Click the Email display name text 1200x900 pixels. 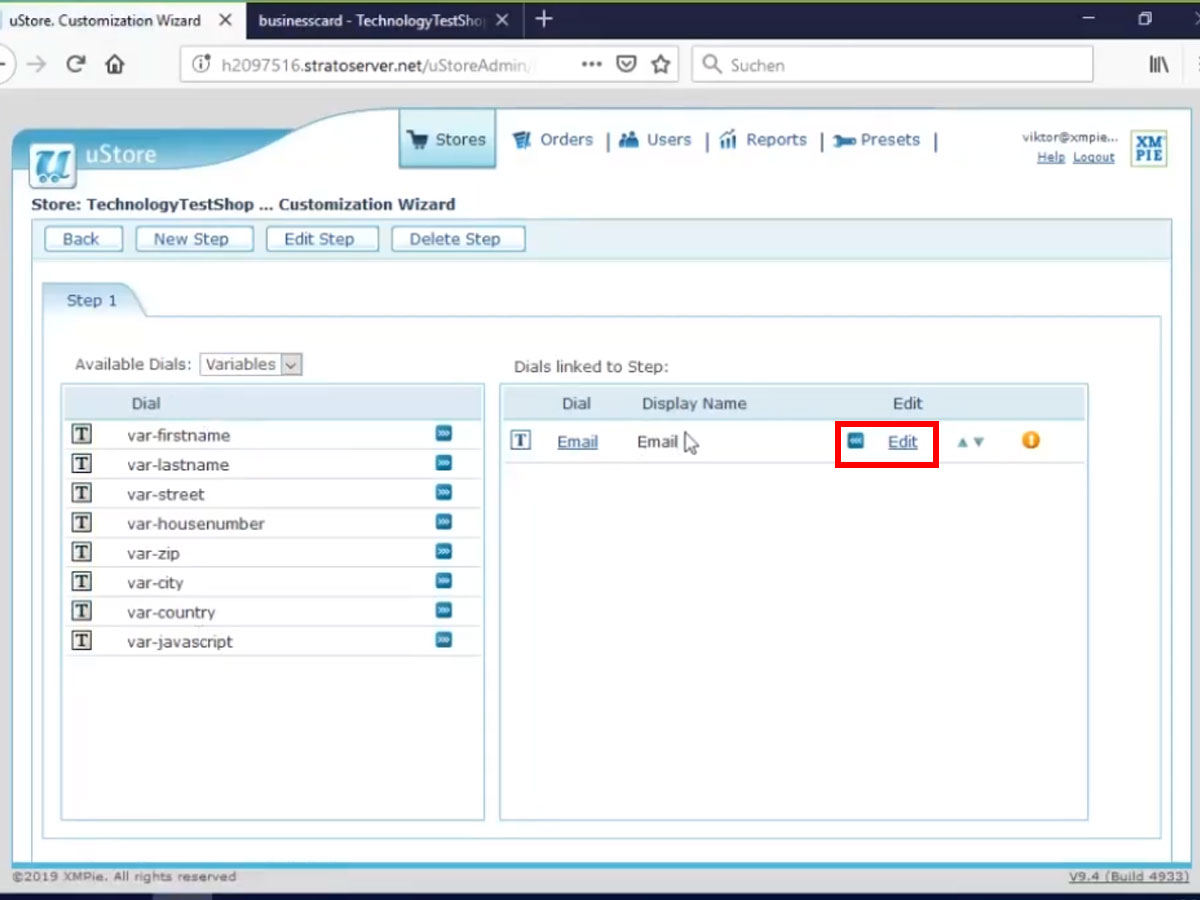657,442
